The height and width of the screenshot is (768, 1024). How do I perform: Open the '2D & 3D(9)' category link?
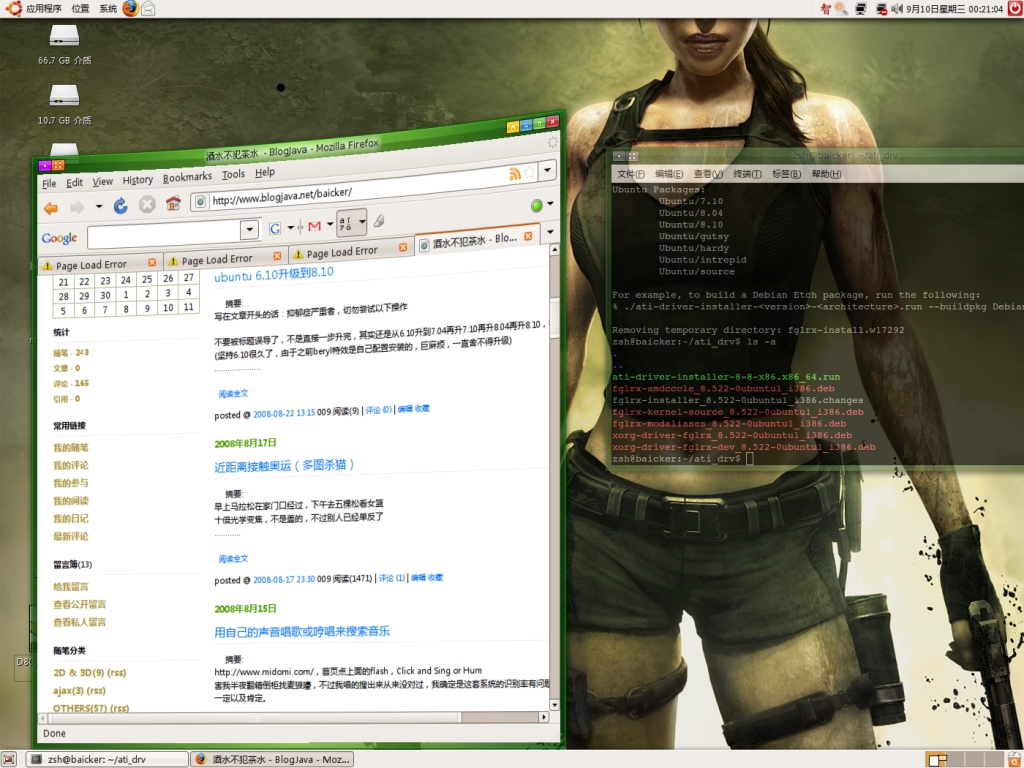point(79,673)
